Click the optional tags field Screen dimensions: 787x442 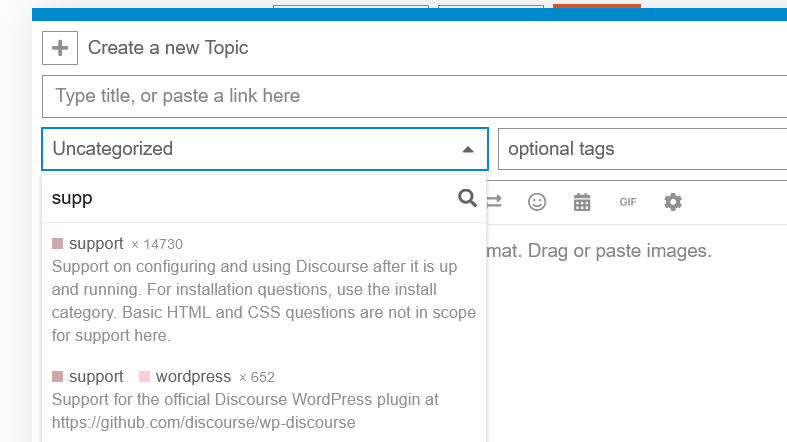click(642, 149)
